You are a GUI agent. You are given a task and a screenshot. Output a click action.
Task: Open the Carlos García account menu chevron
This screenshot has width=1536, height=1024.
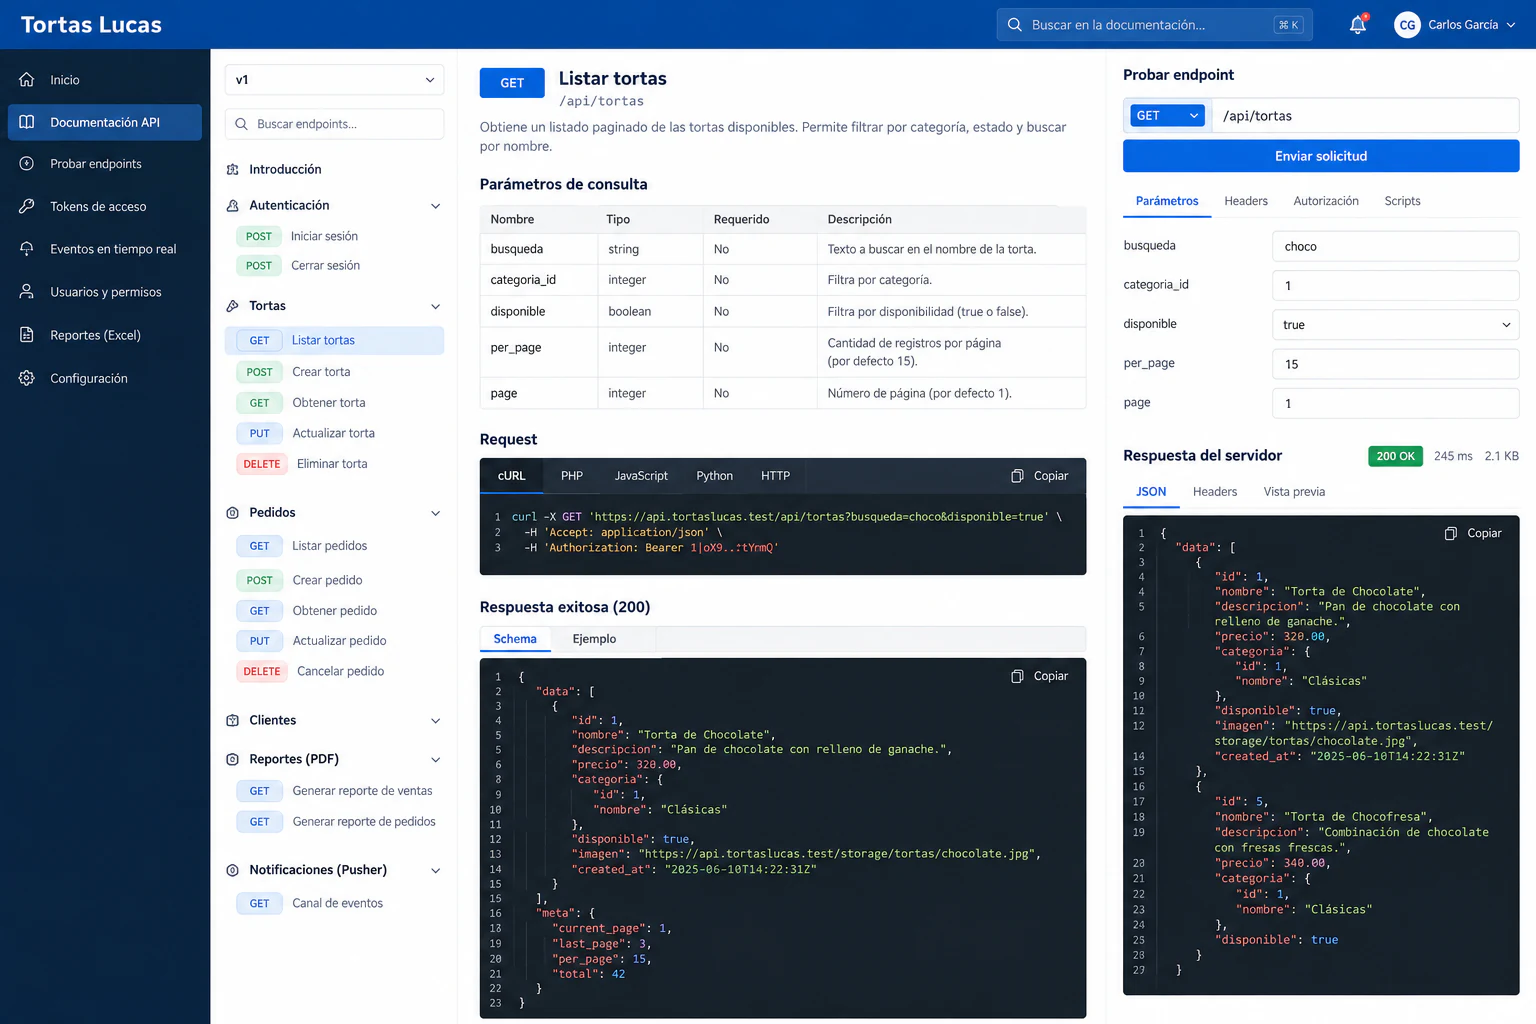coord(1511,25)
